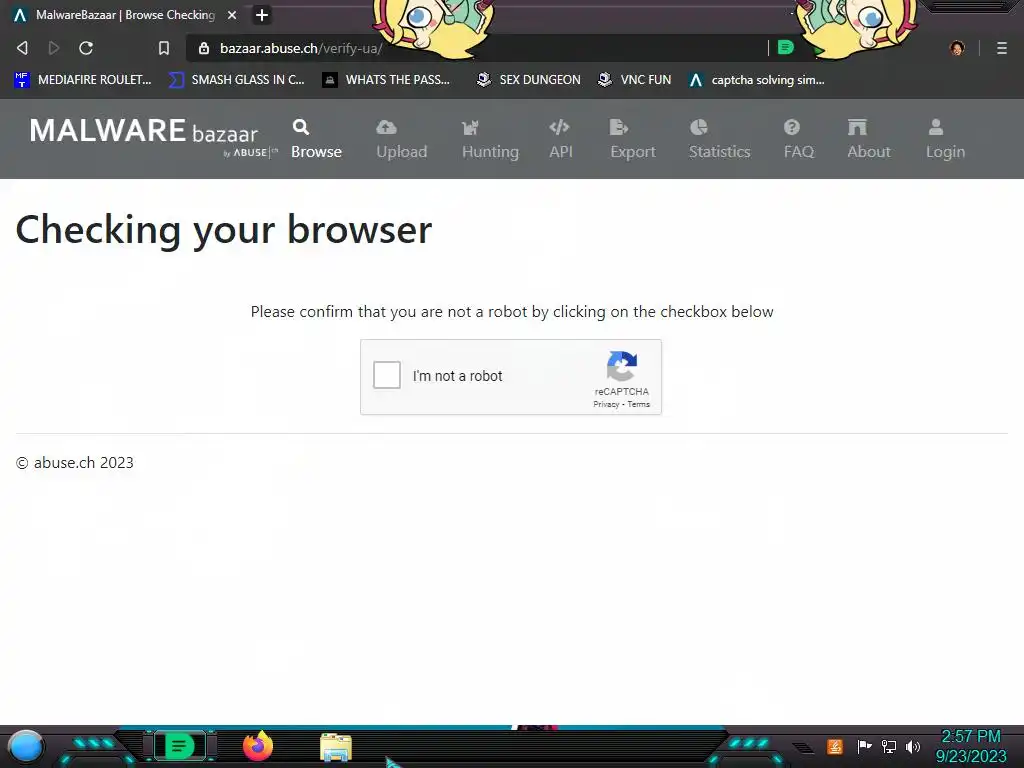1024x768 pixels.
Task: Click the green extension icon in address bar
Action: pos(786,48)
